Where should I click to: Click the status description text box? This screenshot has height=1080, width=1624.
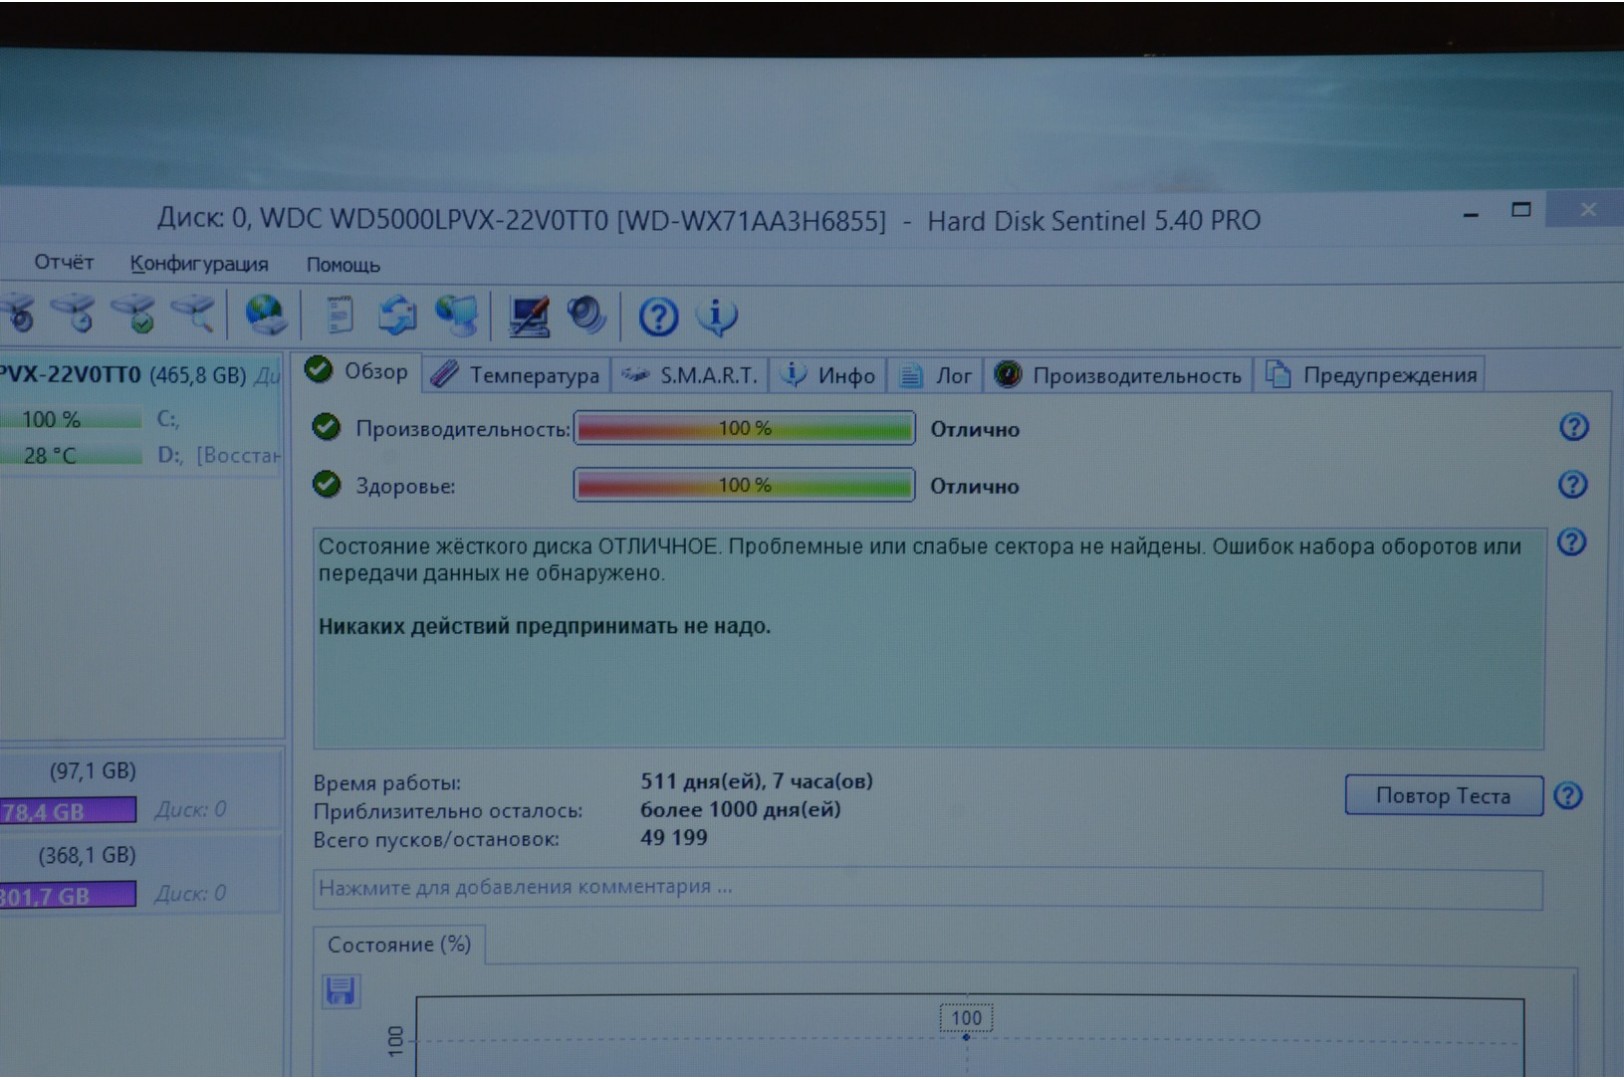928,638
